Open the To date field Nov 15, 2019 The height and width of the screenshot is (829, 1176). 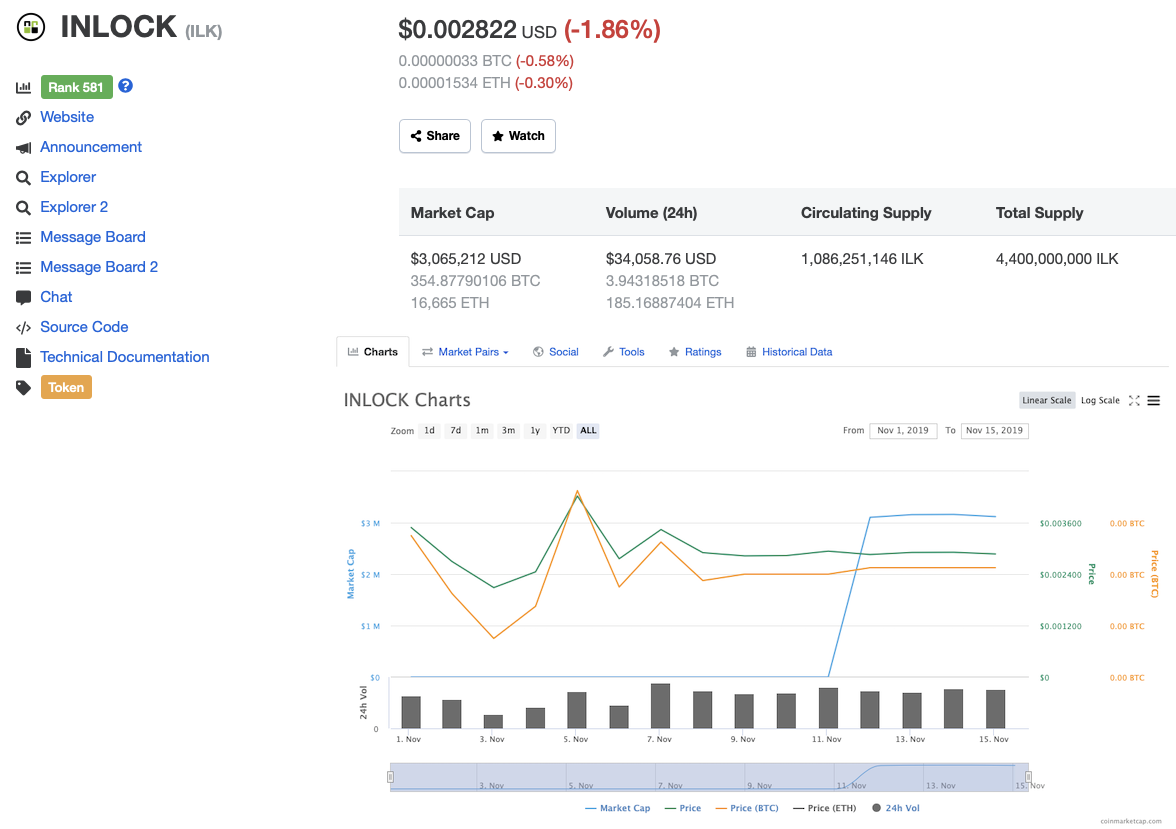coord(995,430)
